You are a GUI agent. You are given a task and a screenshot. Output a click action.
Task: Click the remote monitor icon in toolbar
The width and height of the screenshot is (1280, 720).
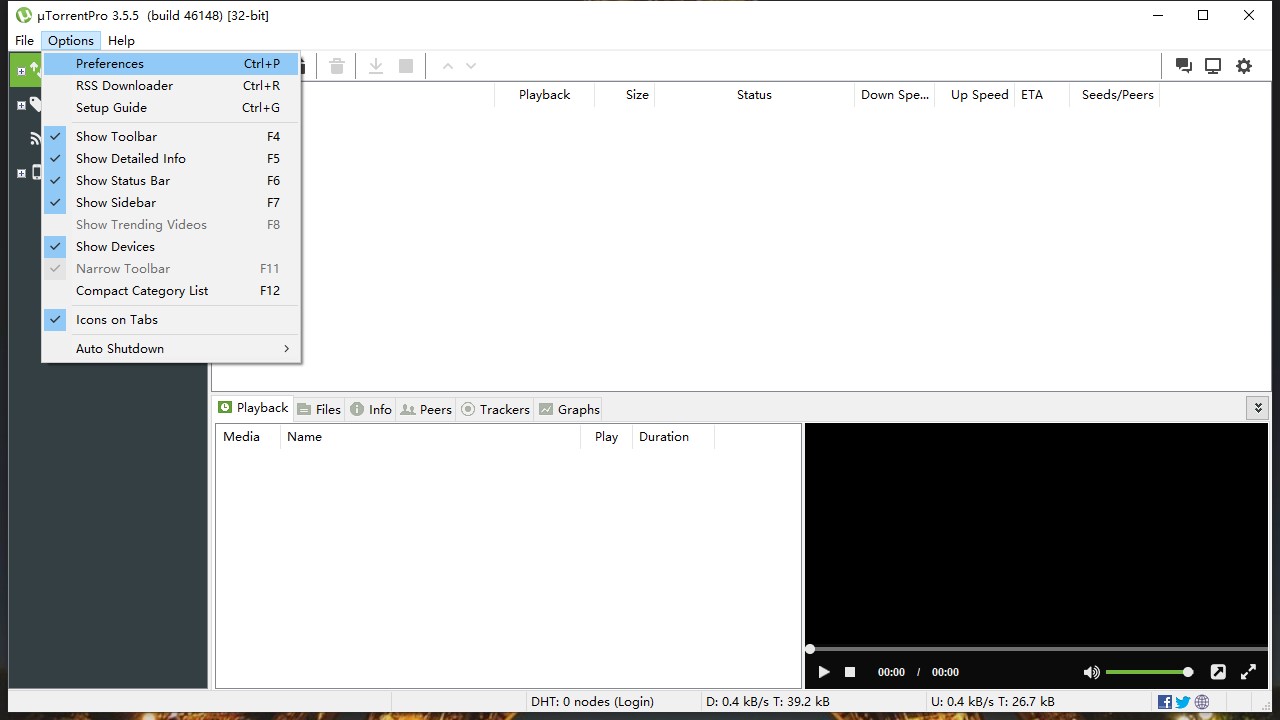[x=1213, y=66]
